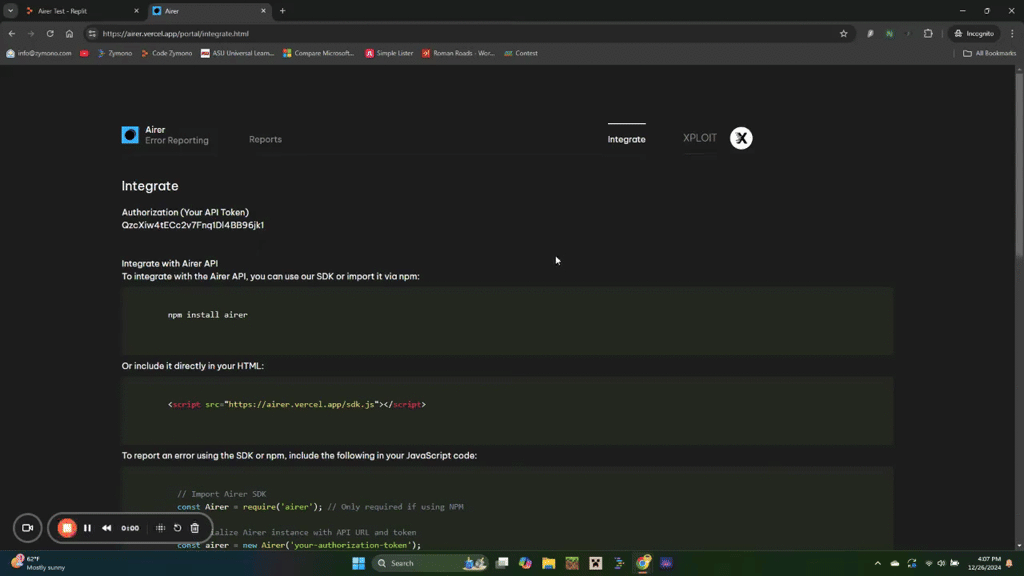This screenshot has width=1024, height=576.
Task: Delete the recording with trash icon
Action: tap(195, 528)
